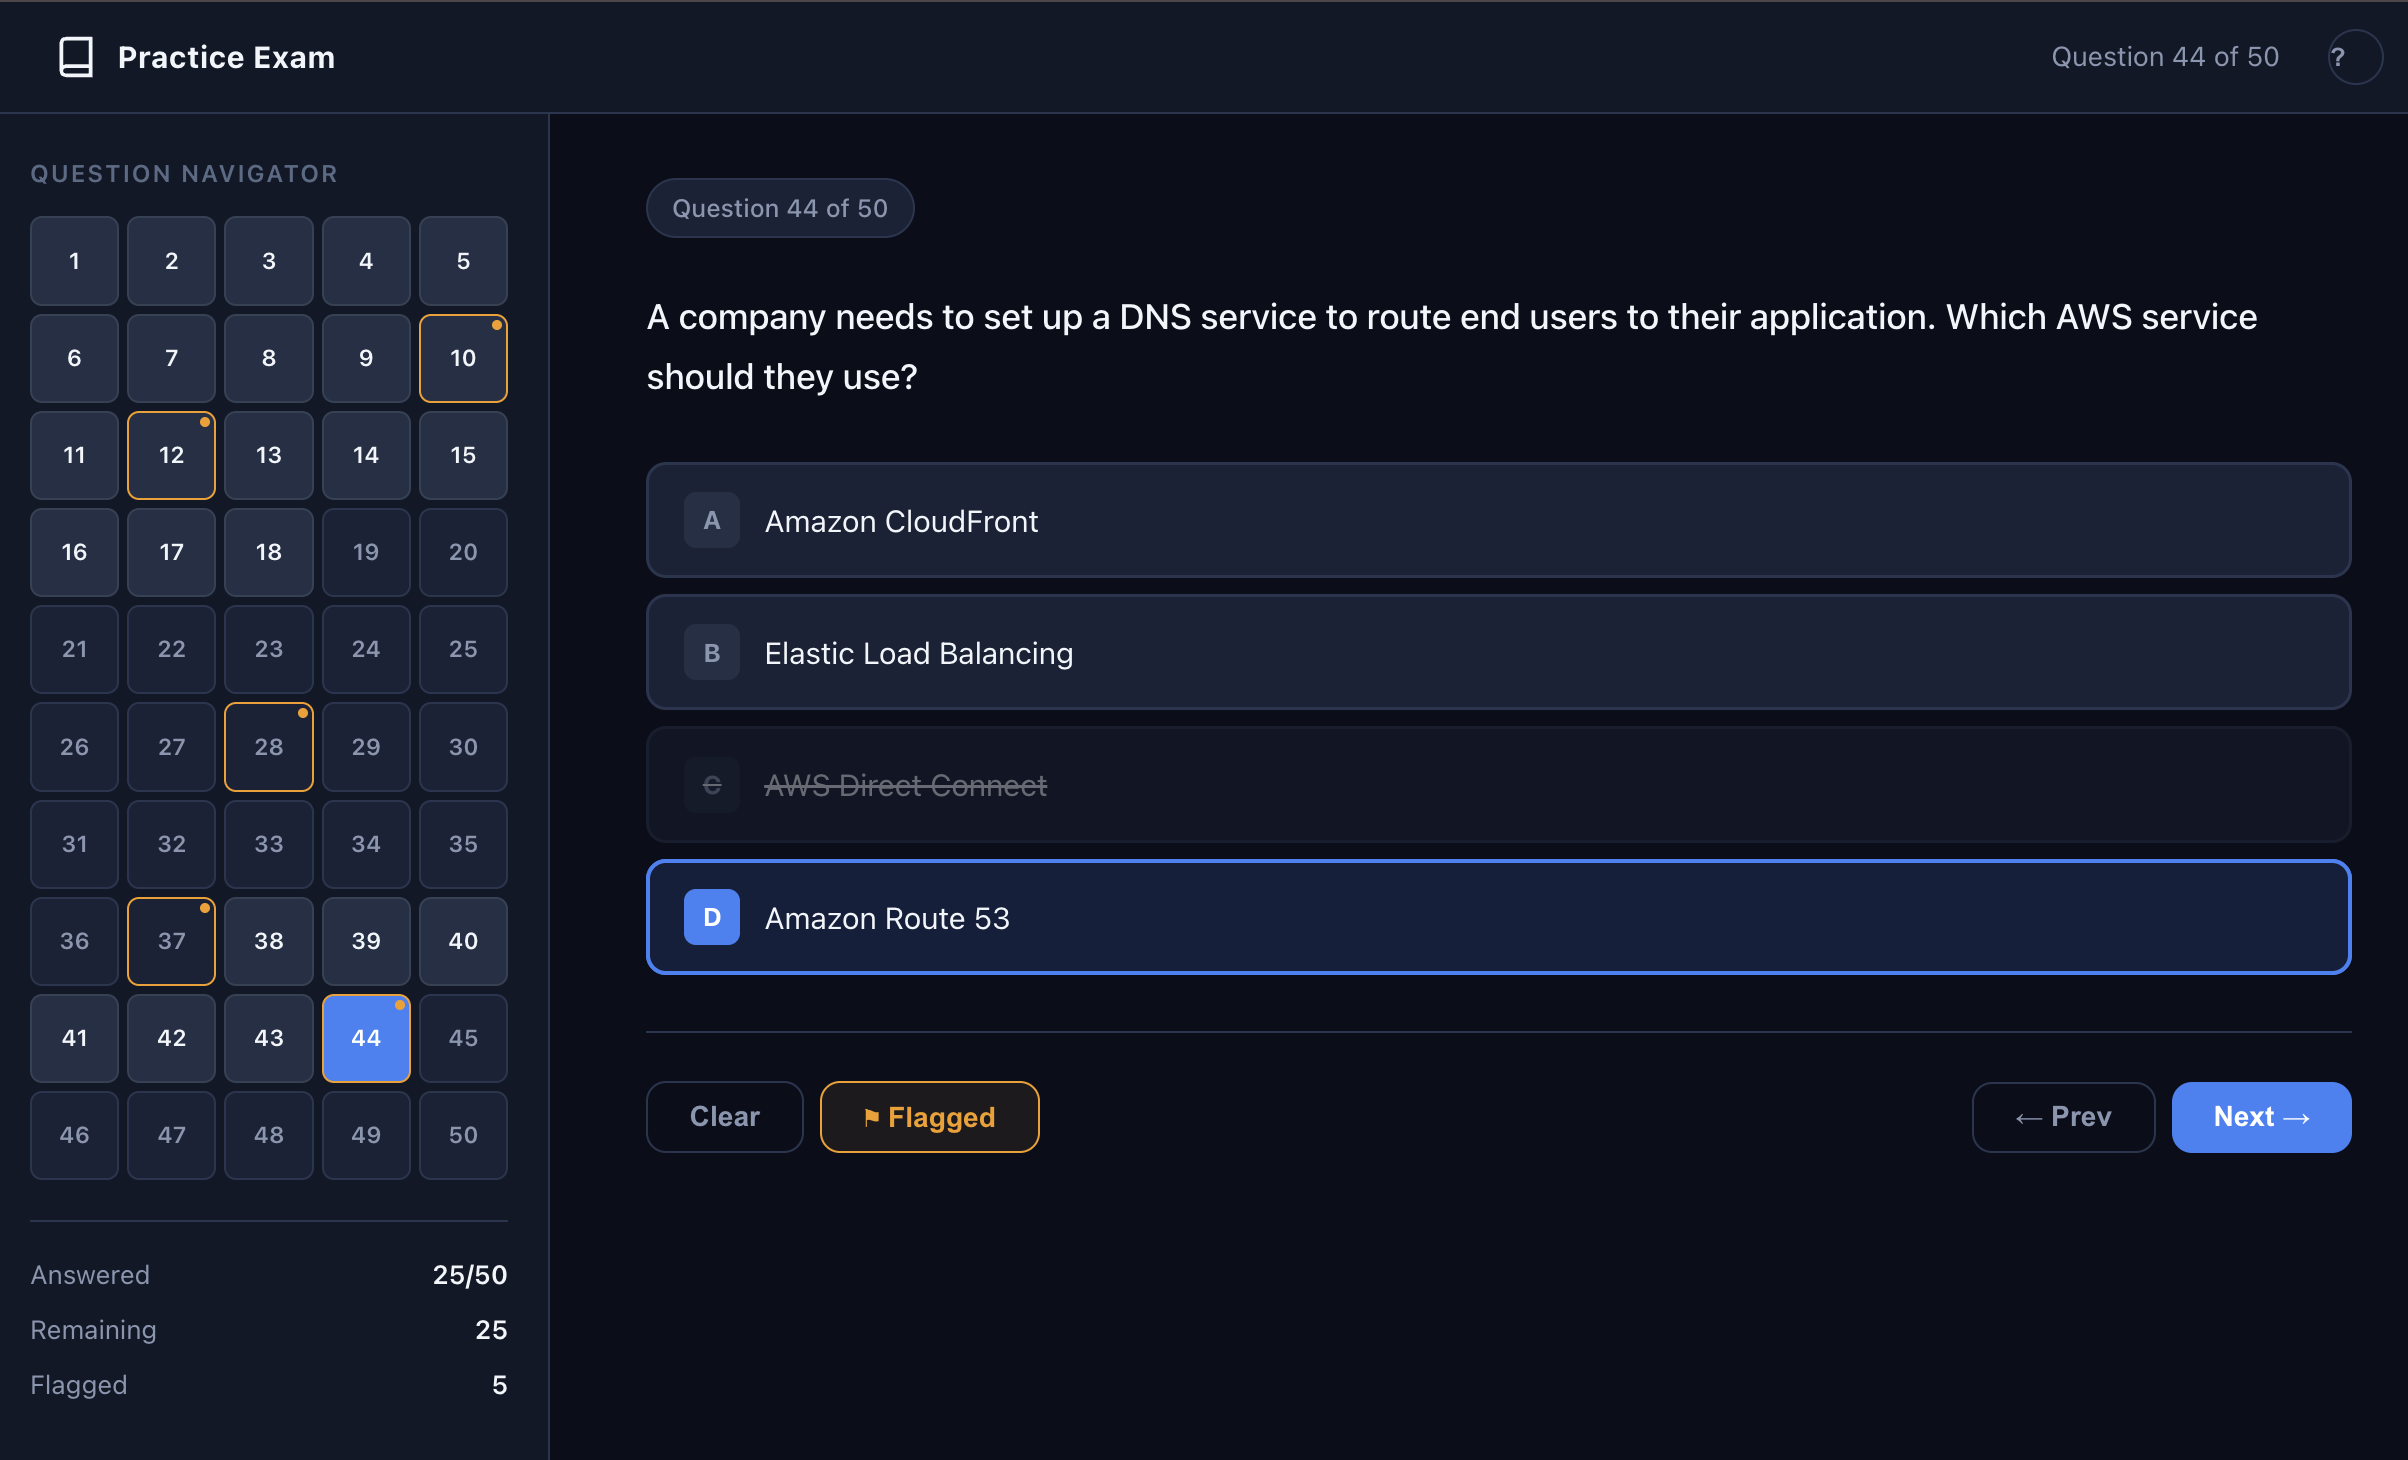Select answer D Amazon Route 53
Screen dimensions: 2408x1460
(1498, 917)
